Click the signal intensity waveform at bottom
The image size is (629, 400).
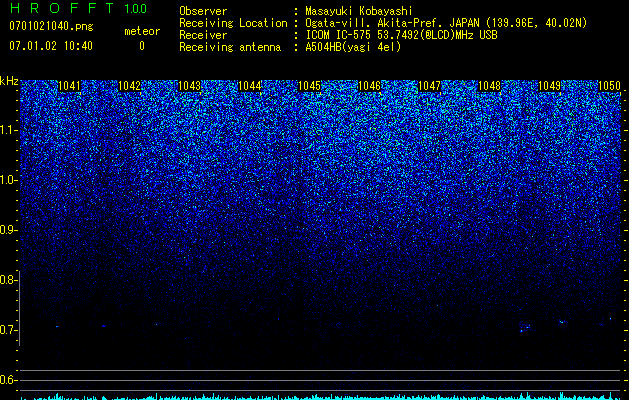click(x=321, y=396)
